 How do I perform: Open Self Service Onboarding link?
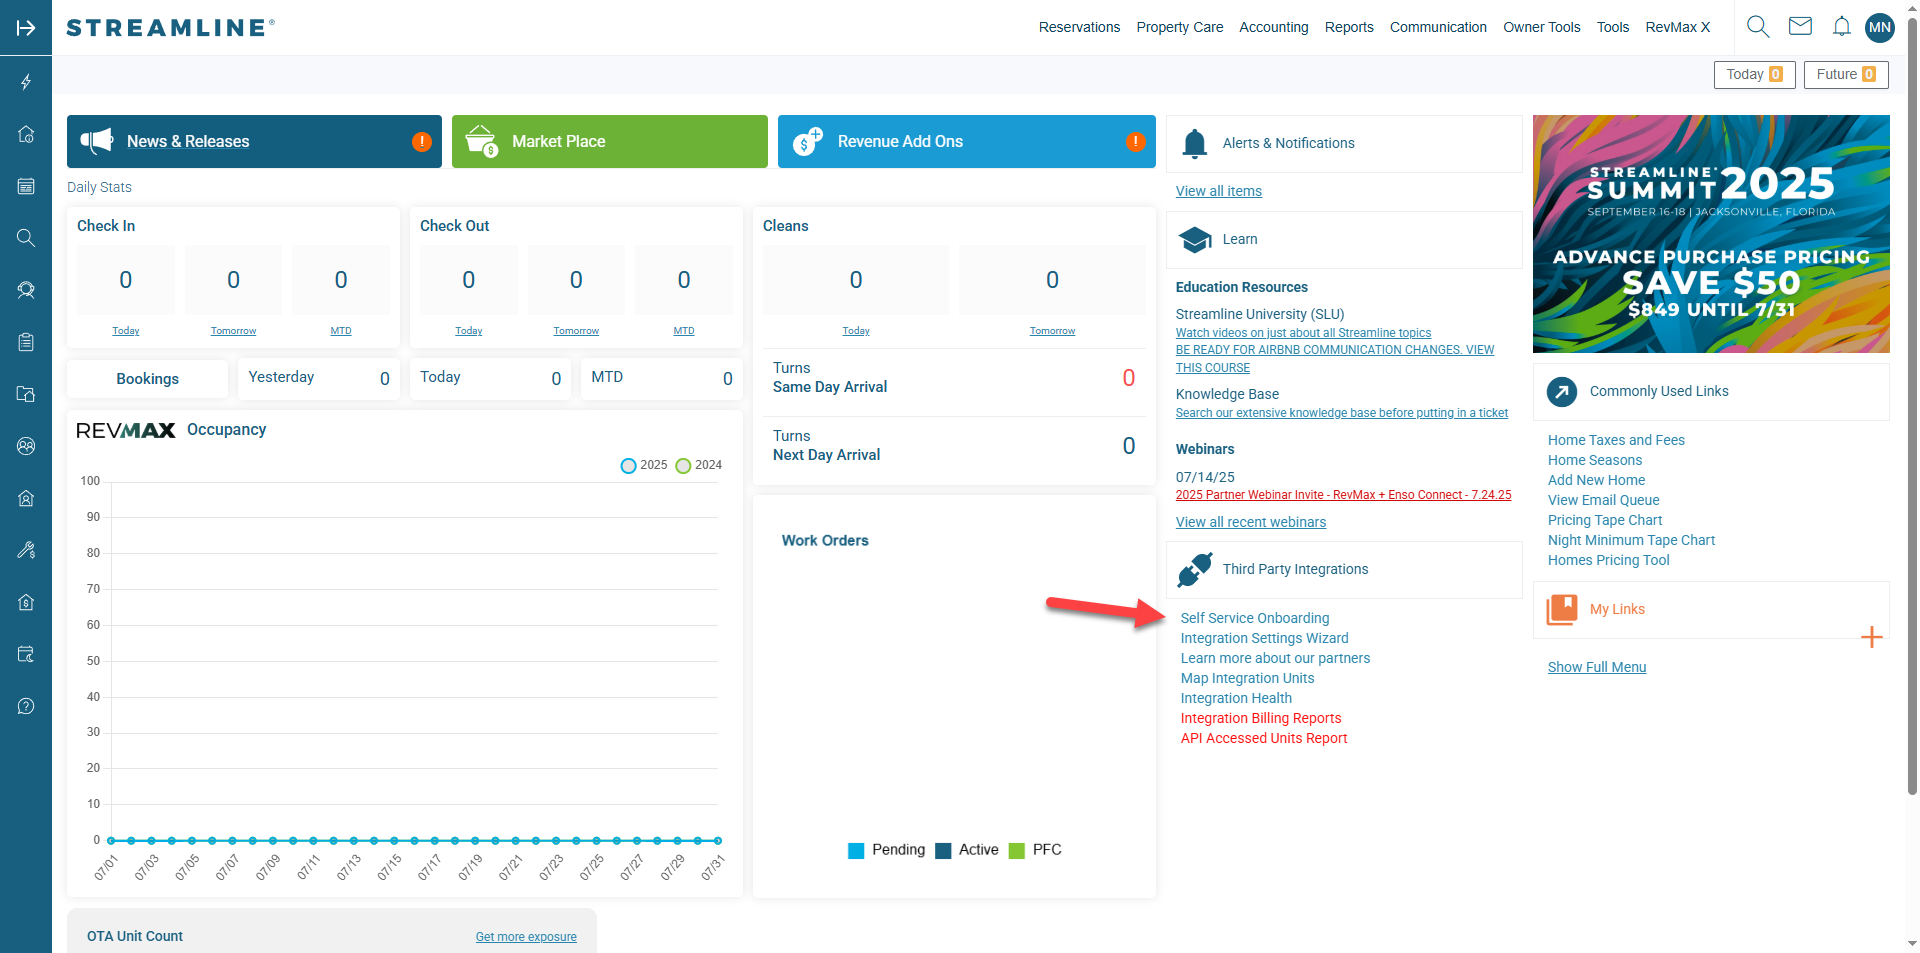point(1255,618)
